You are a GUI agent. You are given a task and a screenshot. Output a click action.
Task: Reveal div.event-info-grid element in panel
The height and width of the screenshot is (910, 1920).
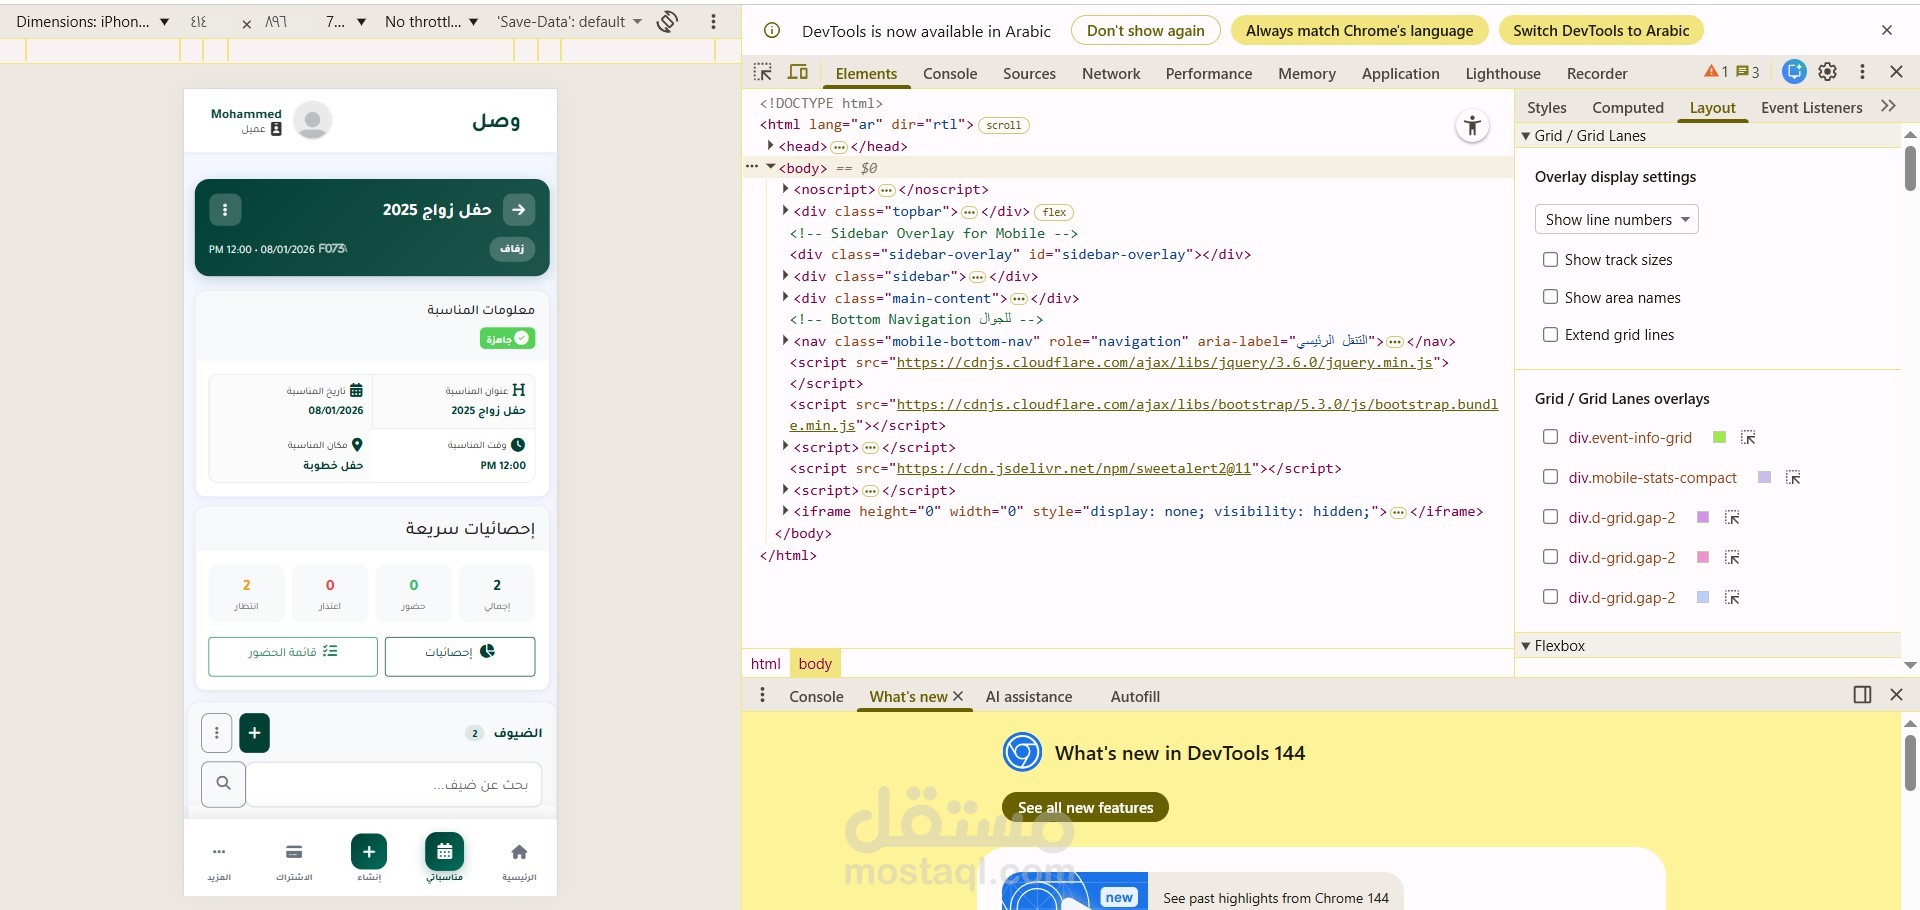[x=1748, y=437]
